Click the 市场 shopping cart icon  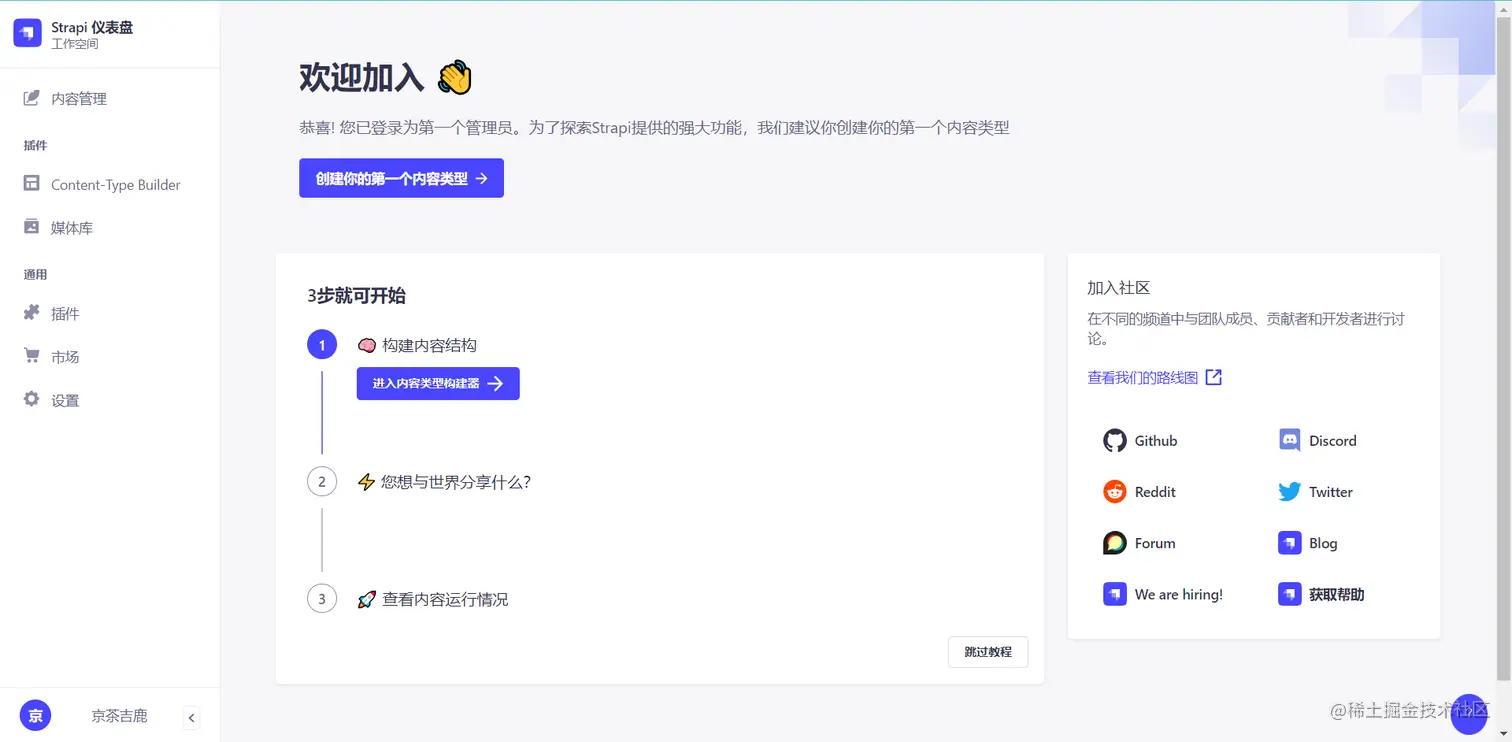32,356
